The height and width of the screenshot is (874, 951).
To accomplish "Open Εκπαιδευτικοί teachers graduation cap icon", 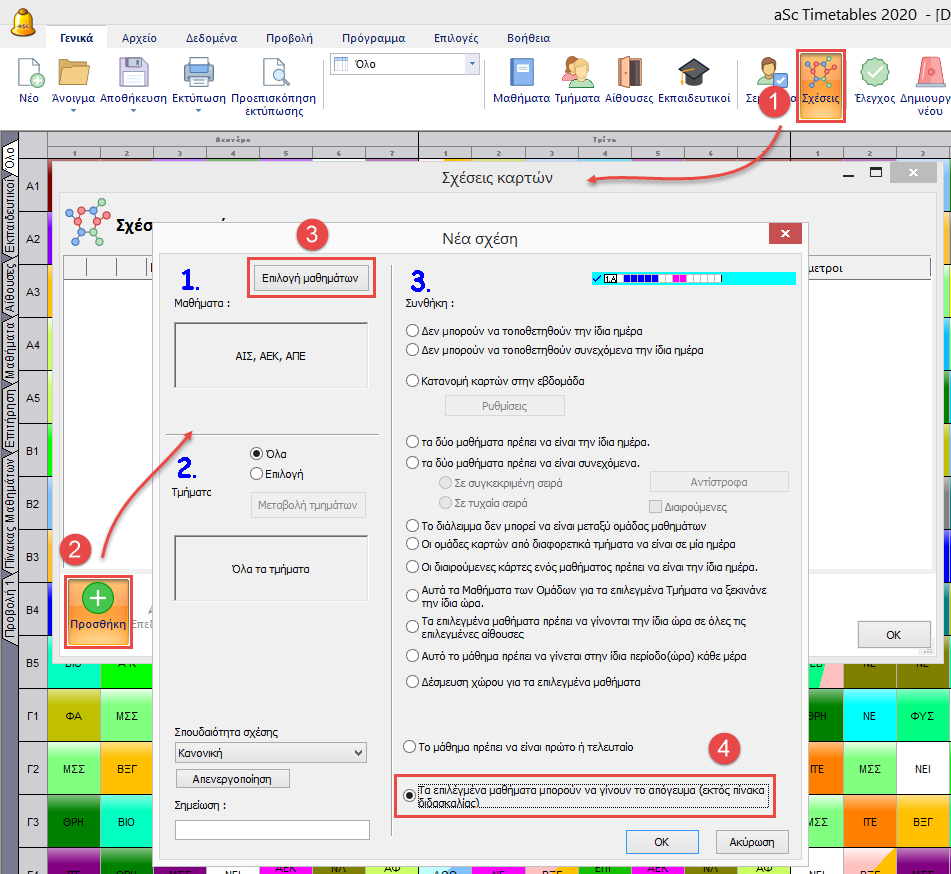I will (693, 73).
